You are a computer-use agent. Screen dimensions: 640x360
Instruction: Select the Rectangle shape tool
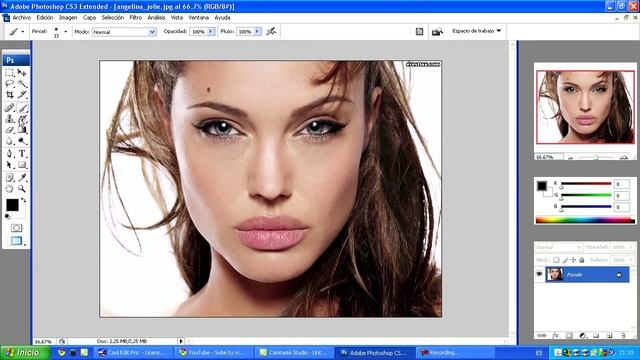(22, 165)
